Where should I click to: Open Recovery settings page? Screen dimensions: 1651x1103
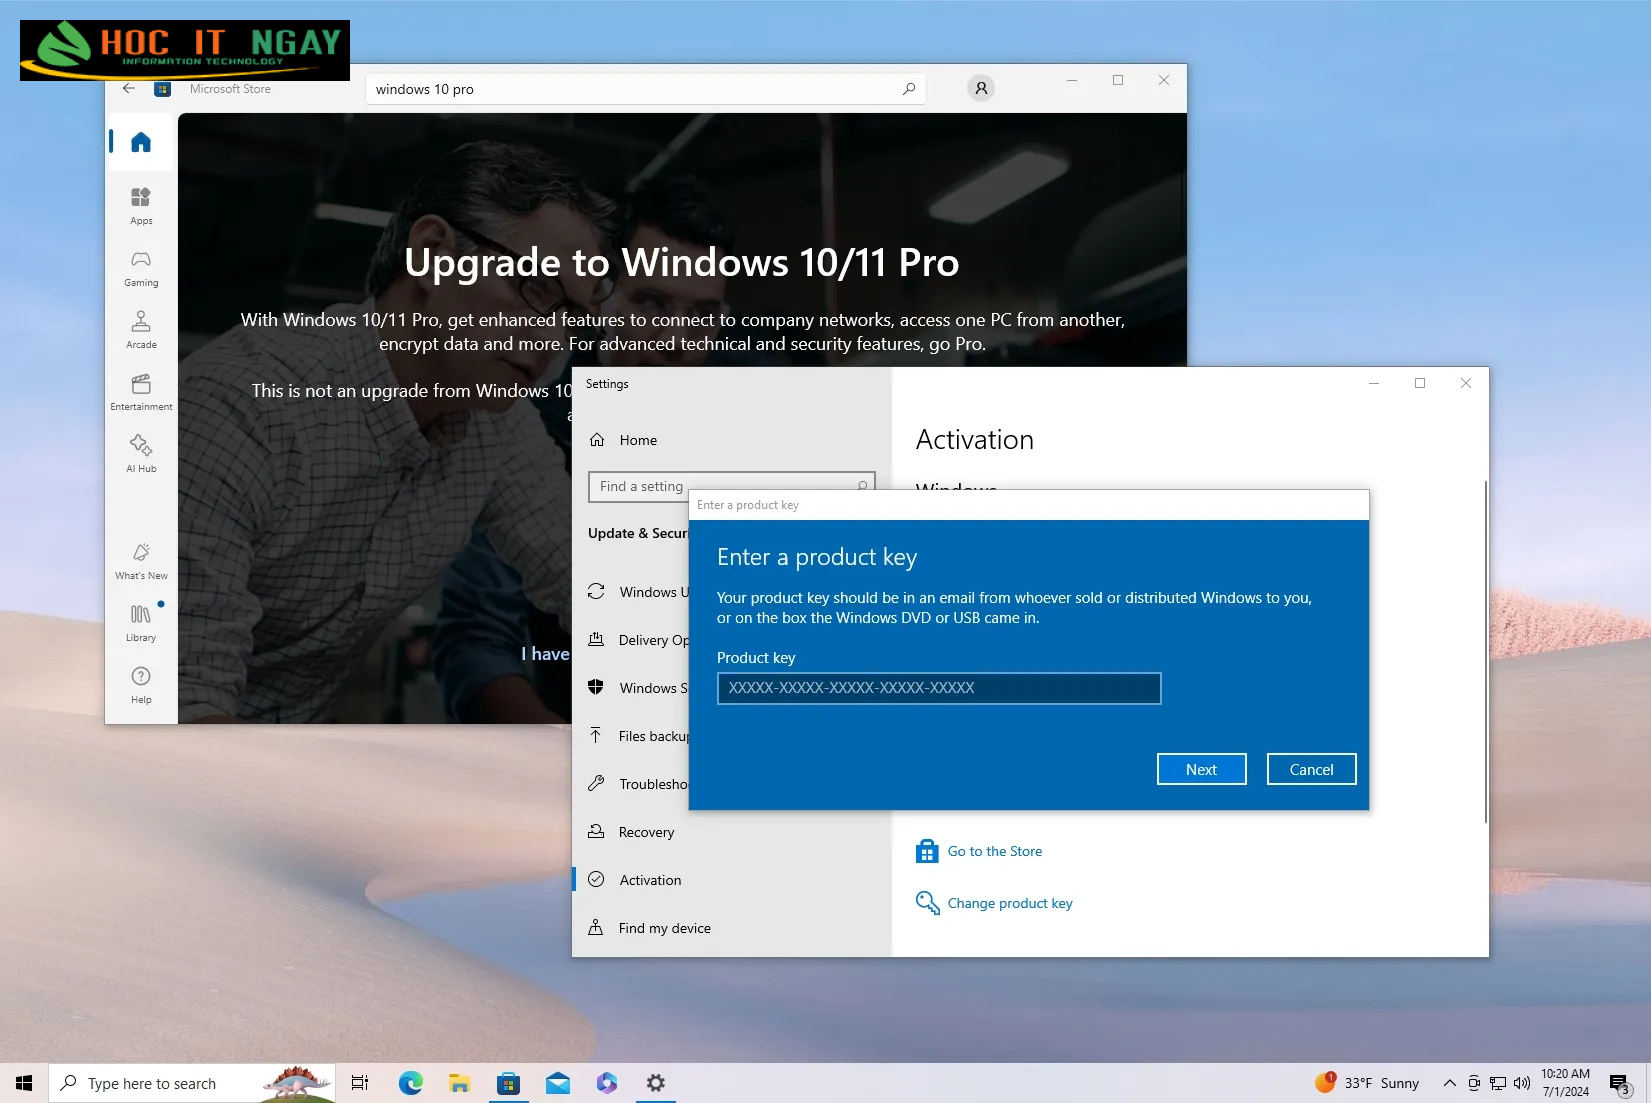click(646, 832)
